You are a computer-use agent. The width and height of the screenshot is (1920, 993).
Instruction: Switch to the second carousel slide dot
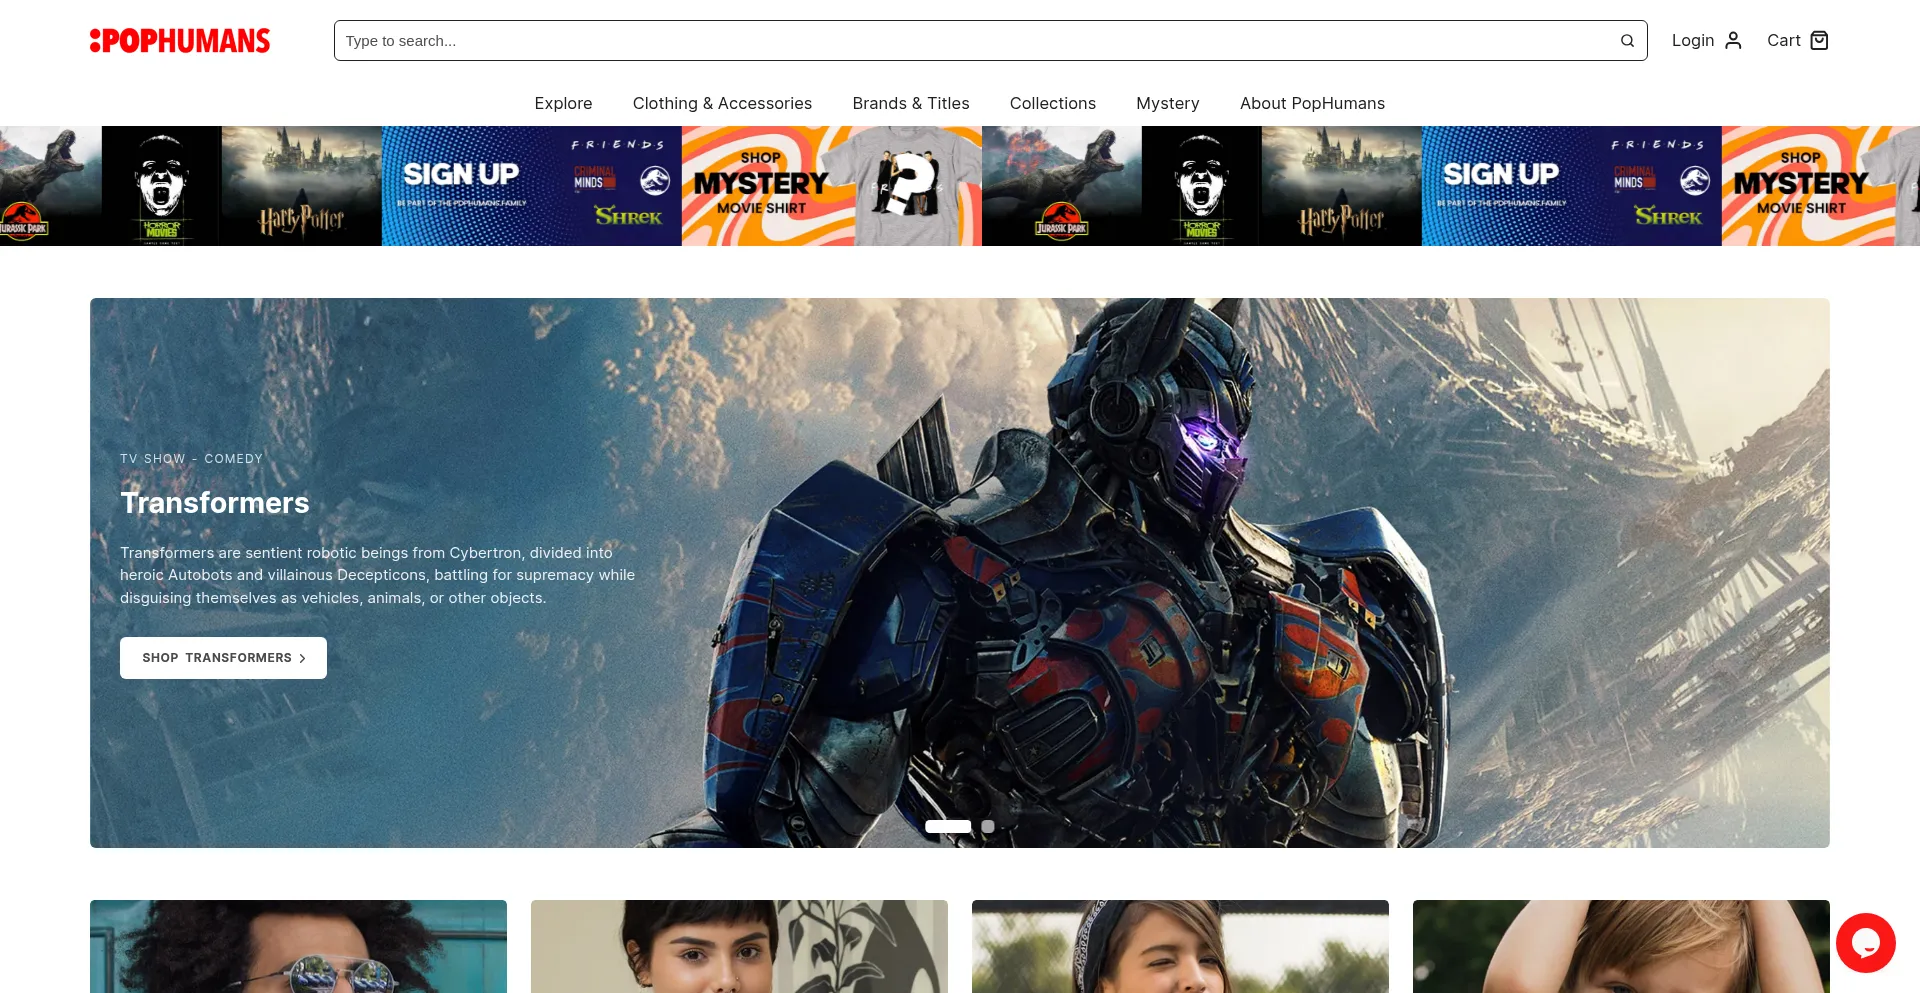[988, 826]
